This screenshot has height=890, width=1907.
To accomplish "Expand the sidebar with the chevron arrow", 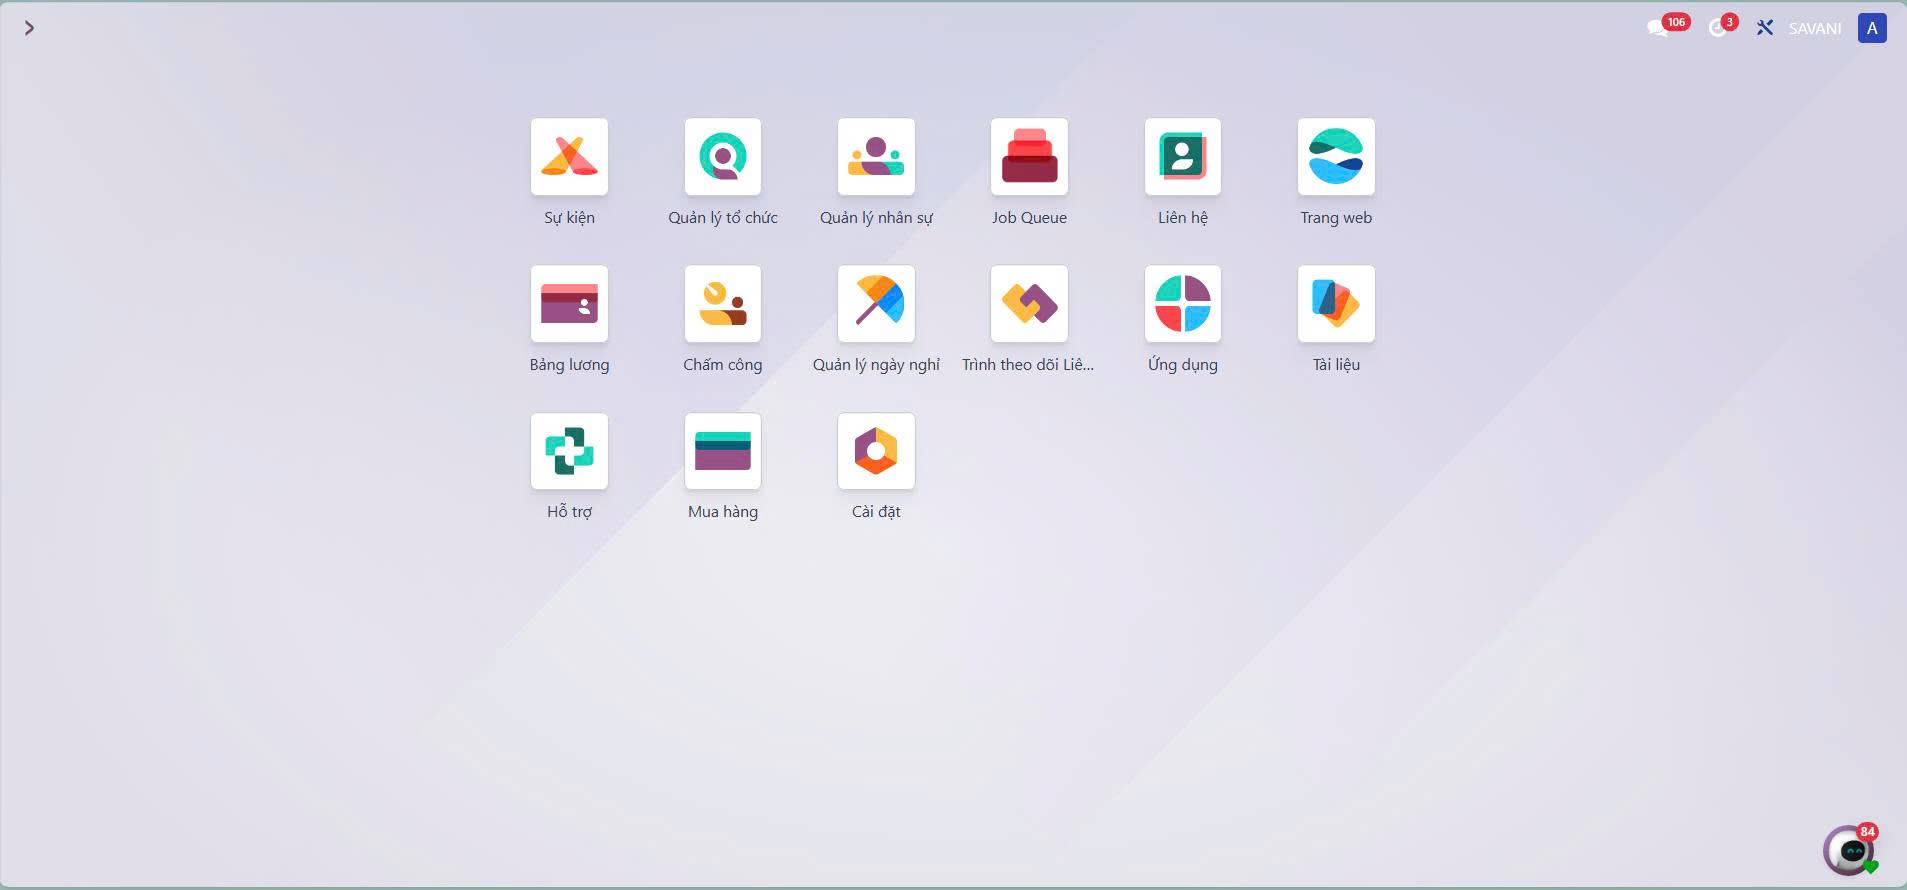I will point(29,28).
